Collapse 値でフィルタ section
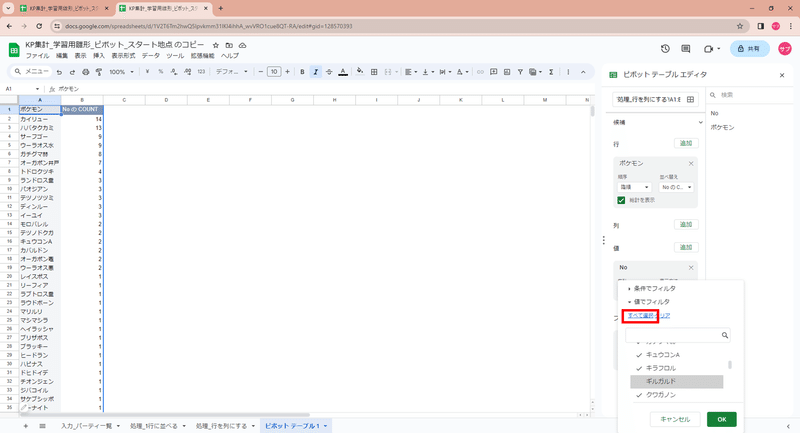 [x=648, y=301]
